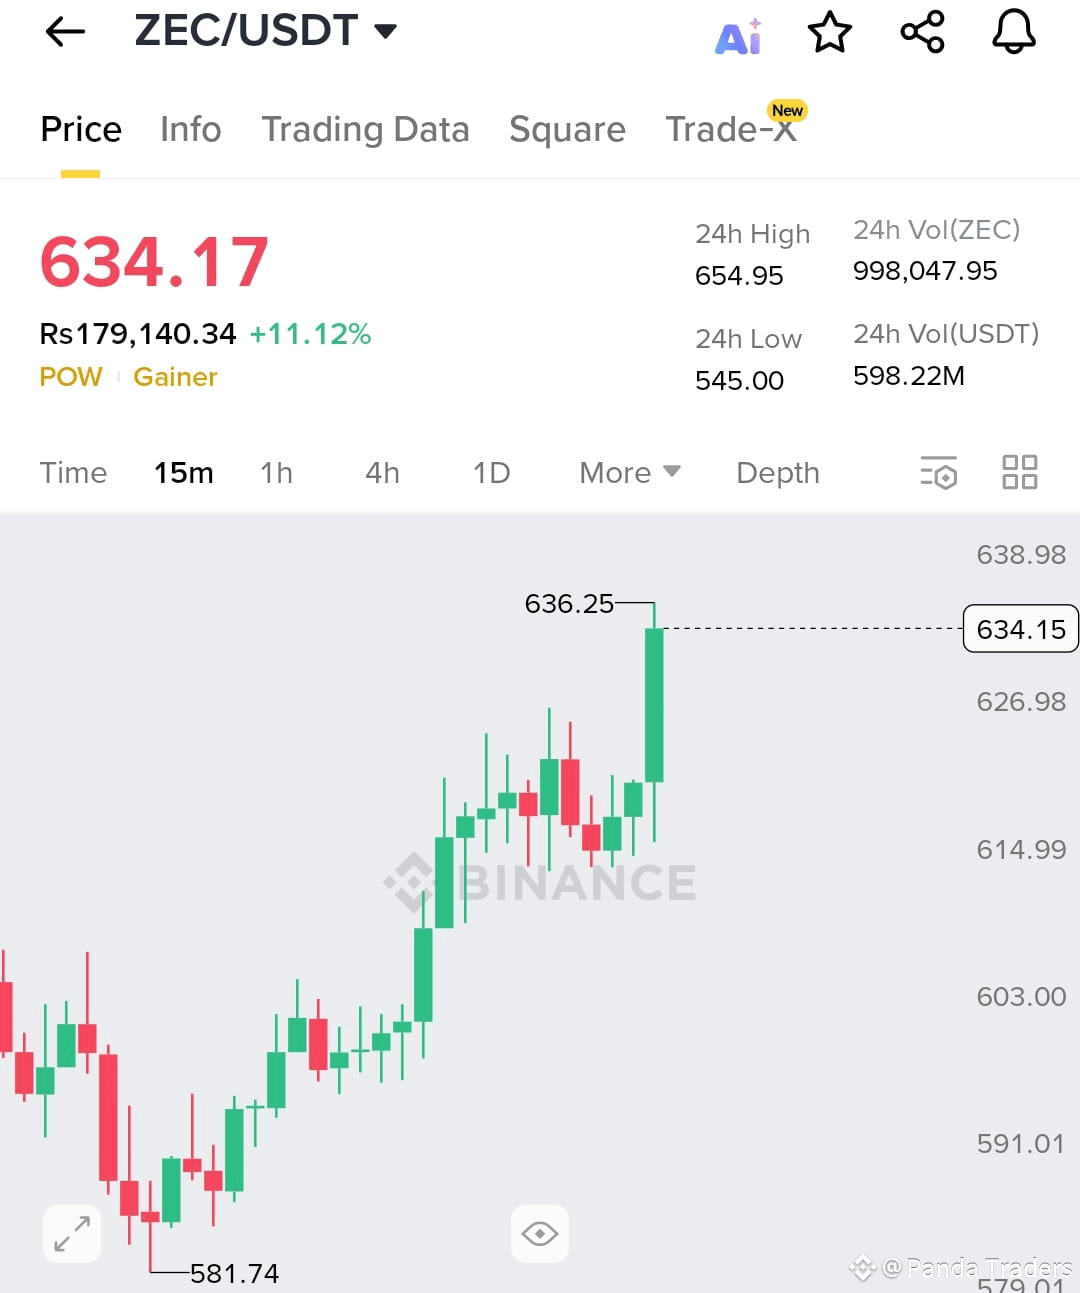Open price alert bell icon

click(x=1013, y=32)
